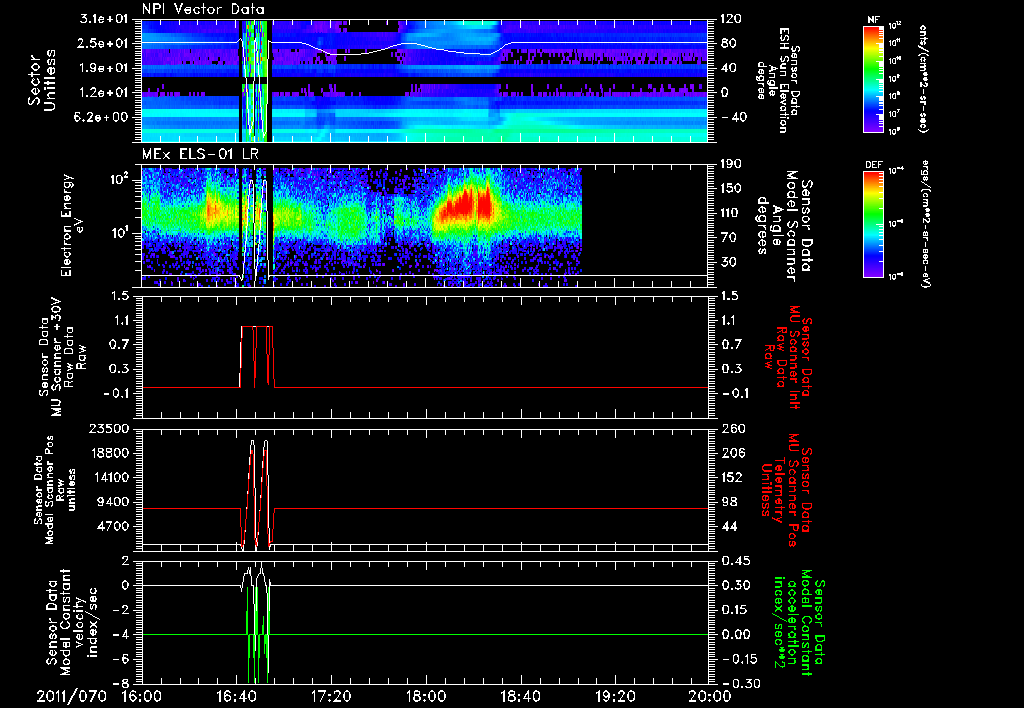Click the Electron Energy eV axis label
This screenshot has height=708, width=1024.
click(x=73, y=225)
